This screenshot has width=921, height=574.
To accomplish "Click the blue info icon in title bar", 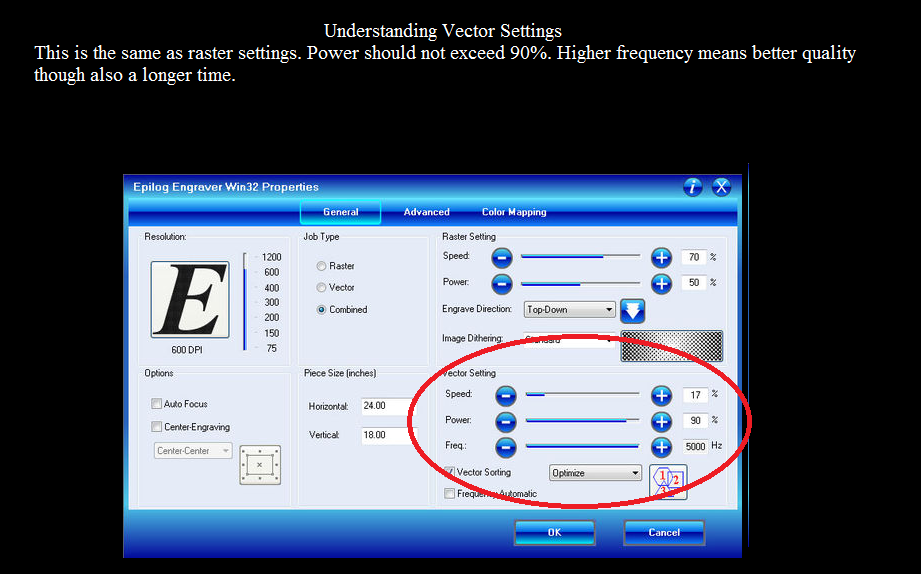I will click(693, 187).
